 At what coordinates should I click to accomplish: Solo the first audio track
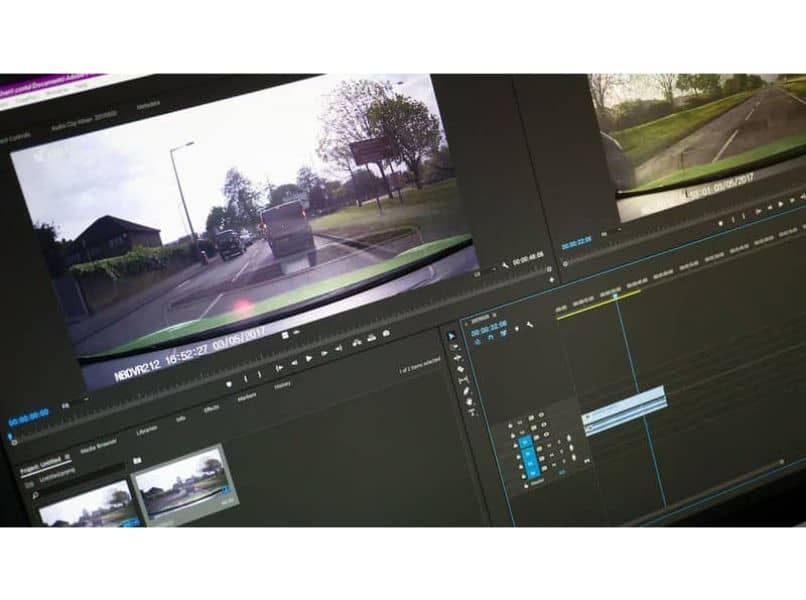(559, 442)
